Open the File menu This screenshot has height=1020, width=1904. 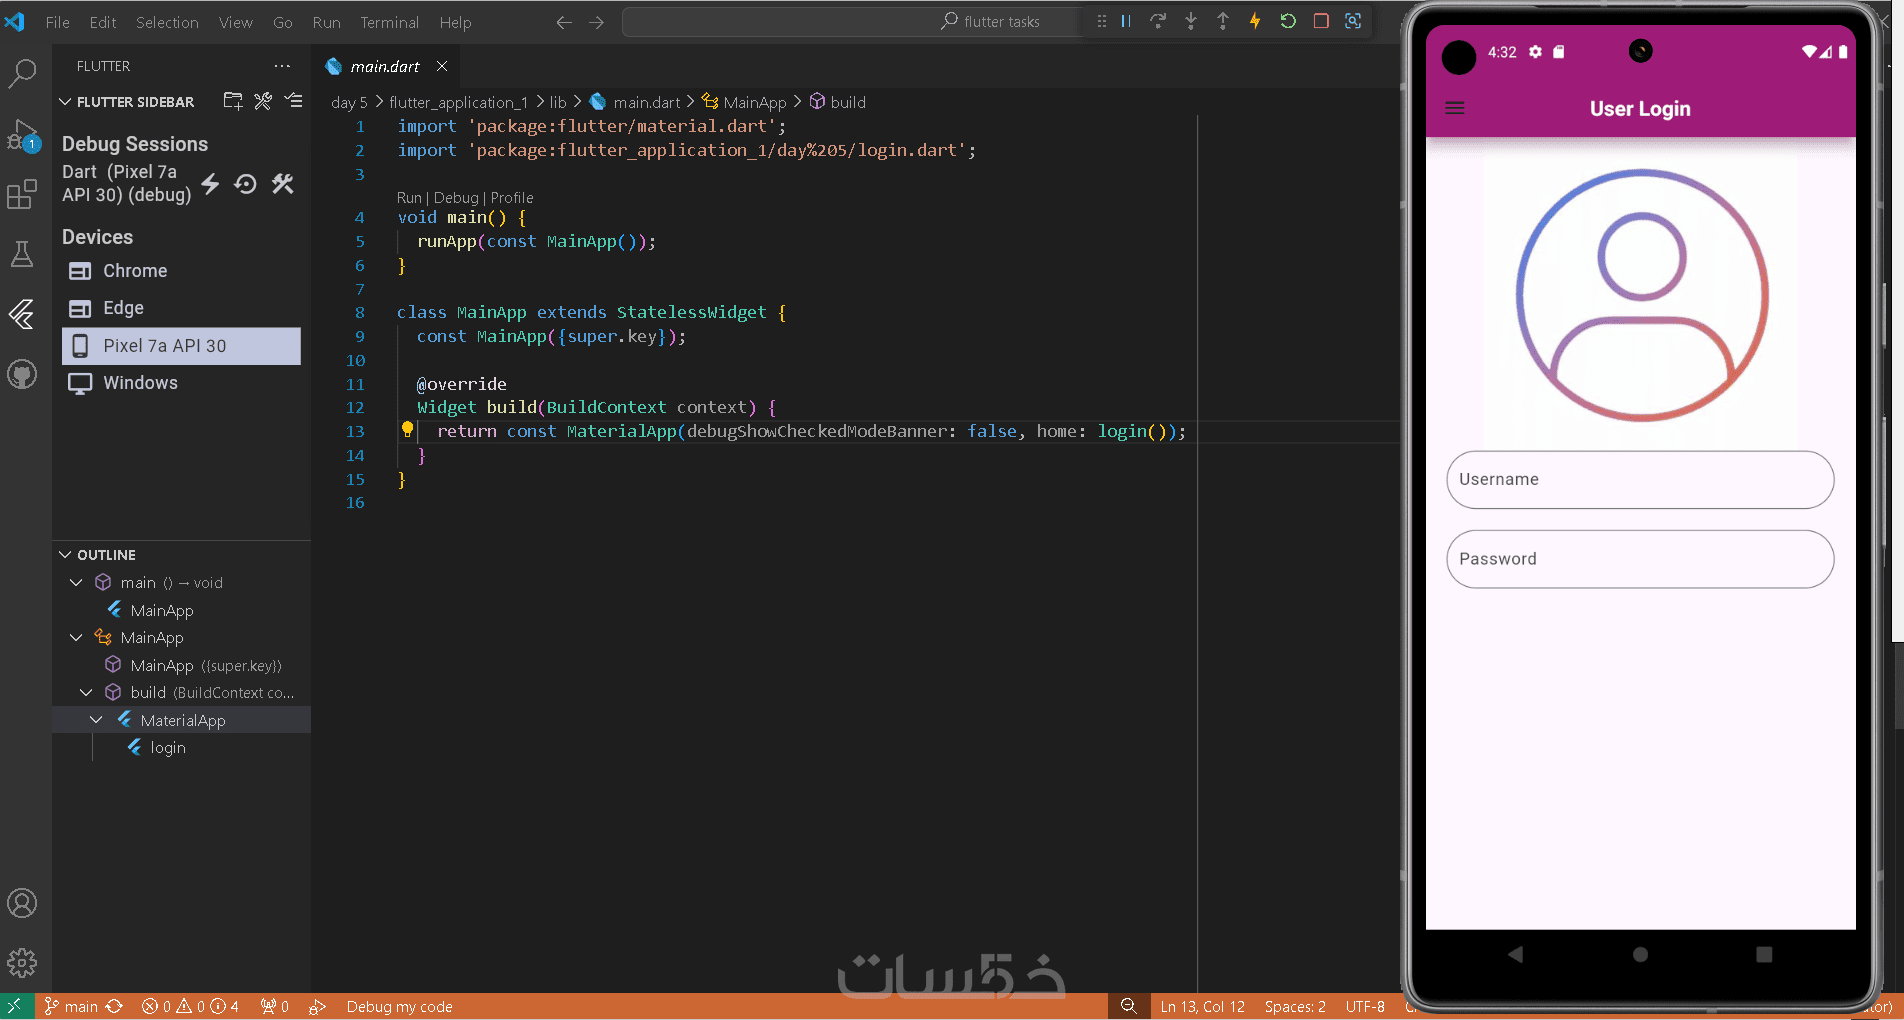pyautogui.click(x=58, y=22)
